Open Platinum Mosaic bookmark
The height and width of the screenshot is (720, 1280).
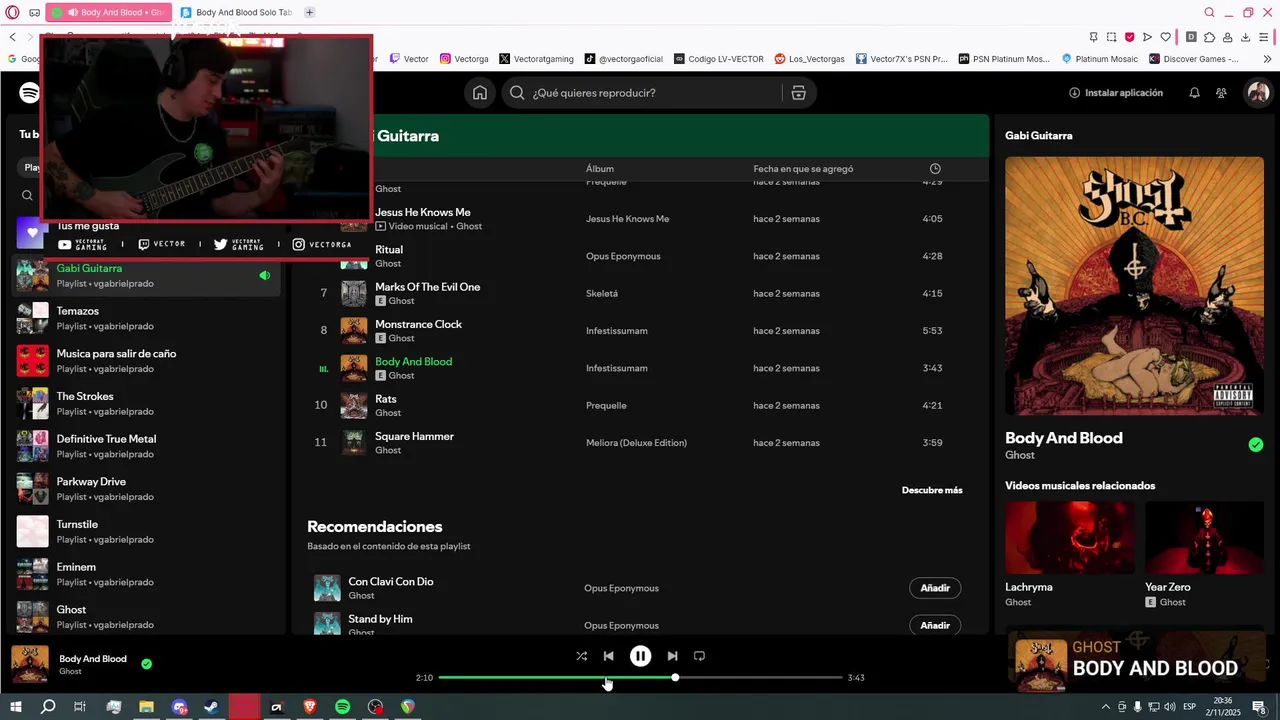(x=1099, y=59)
